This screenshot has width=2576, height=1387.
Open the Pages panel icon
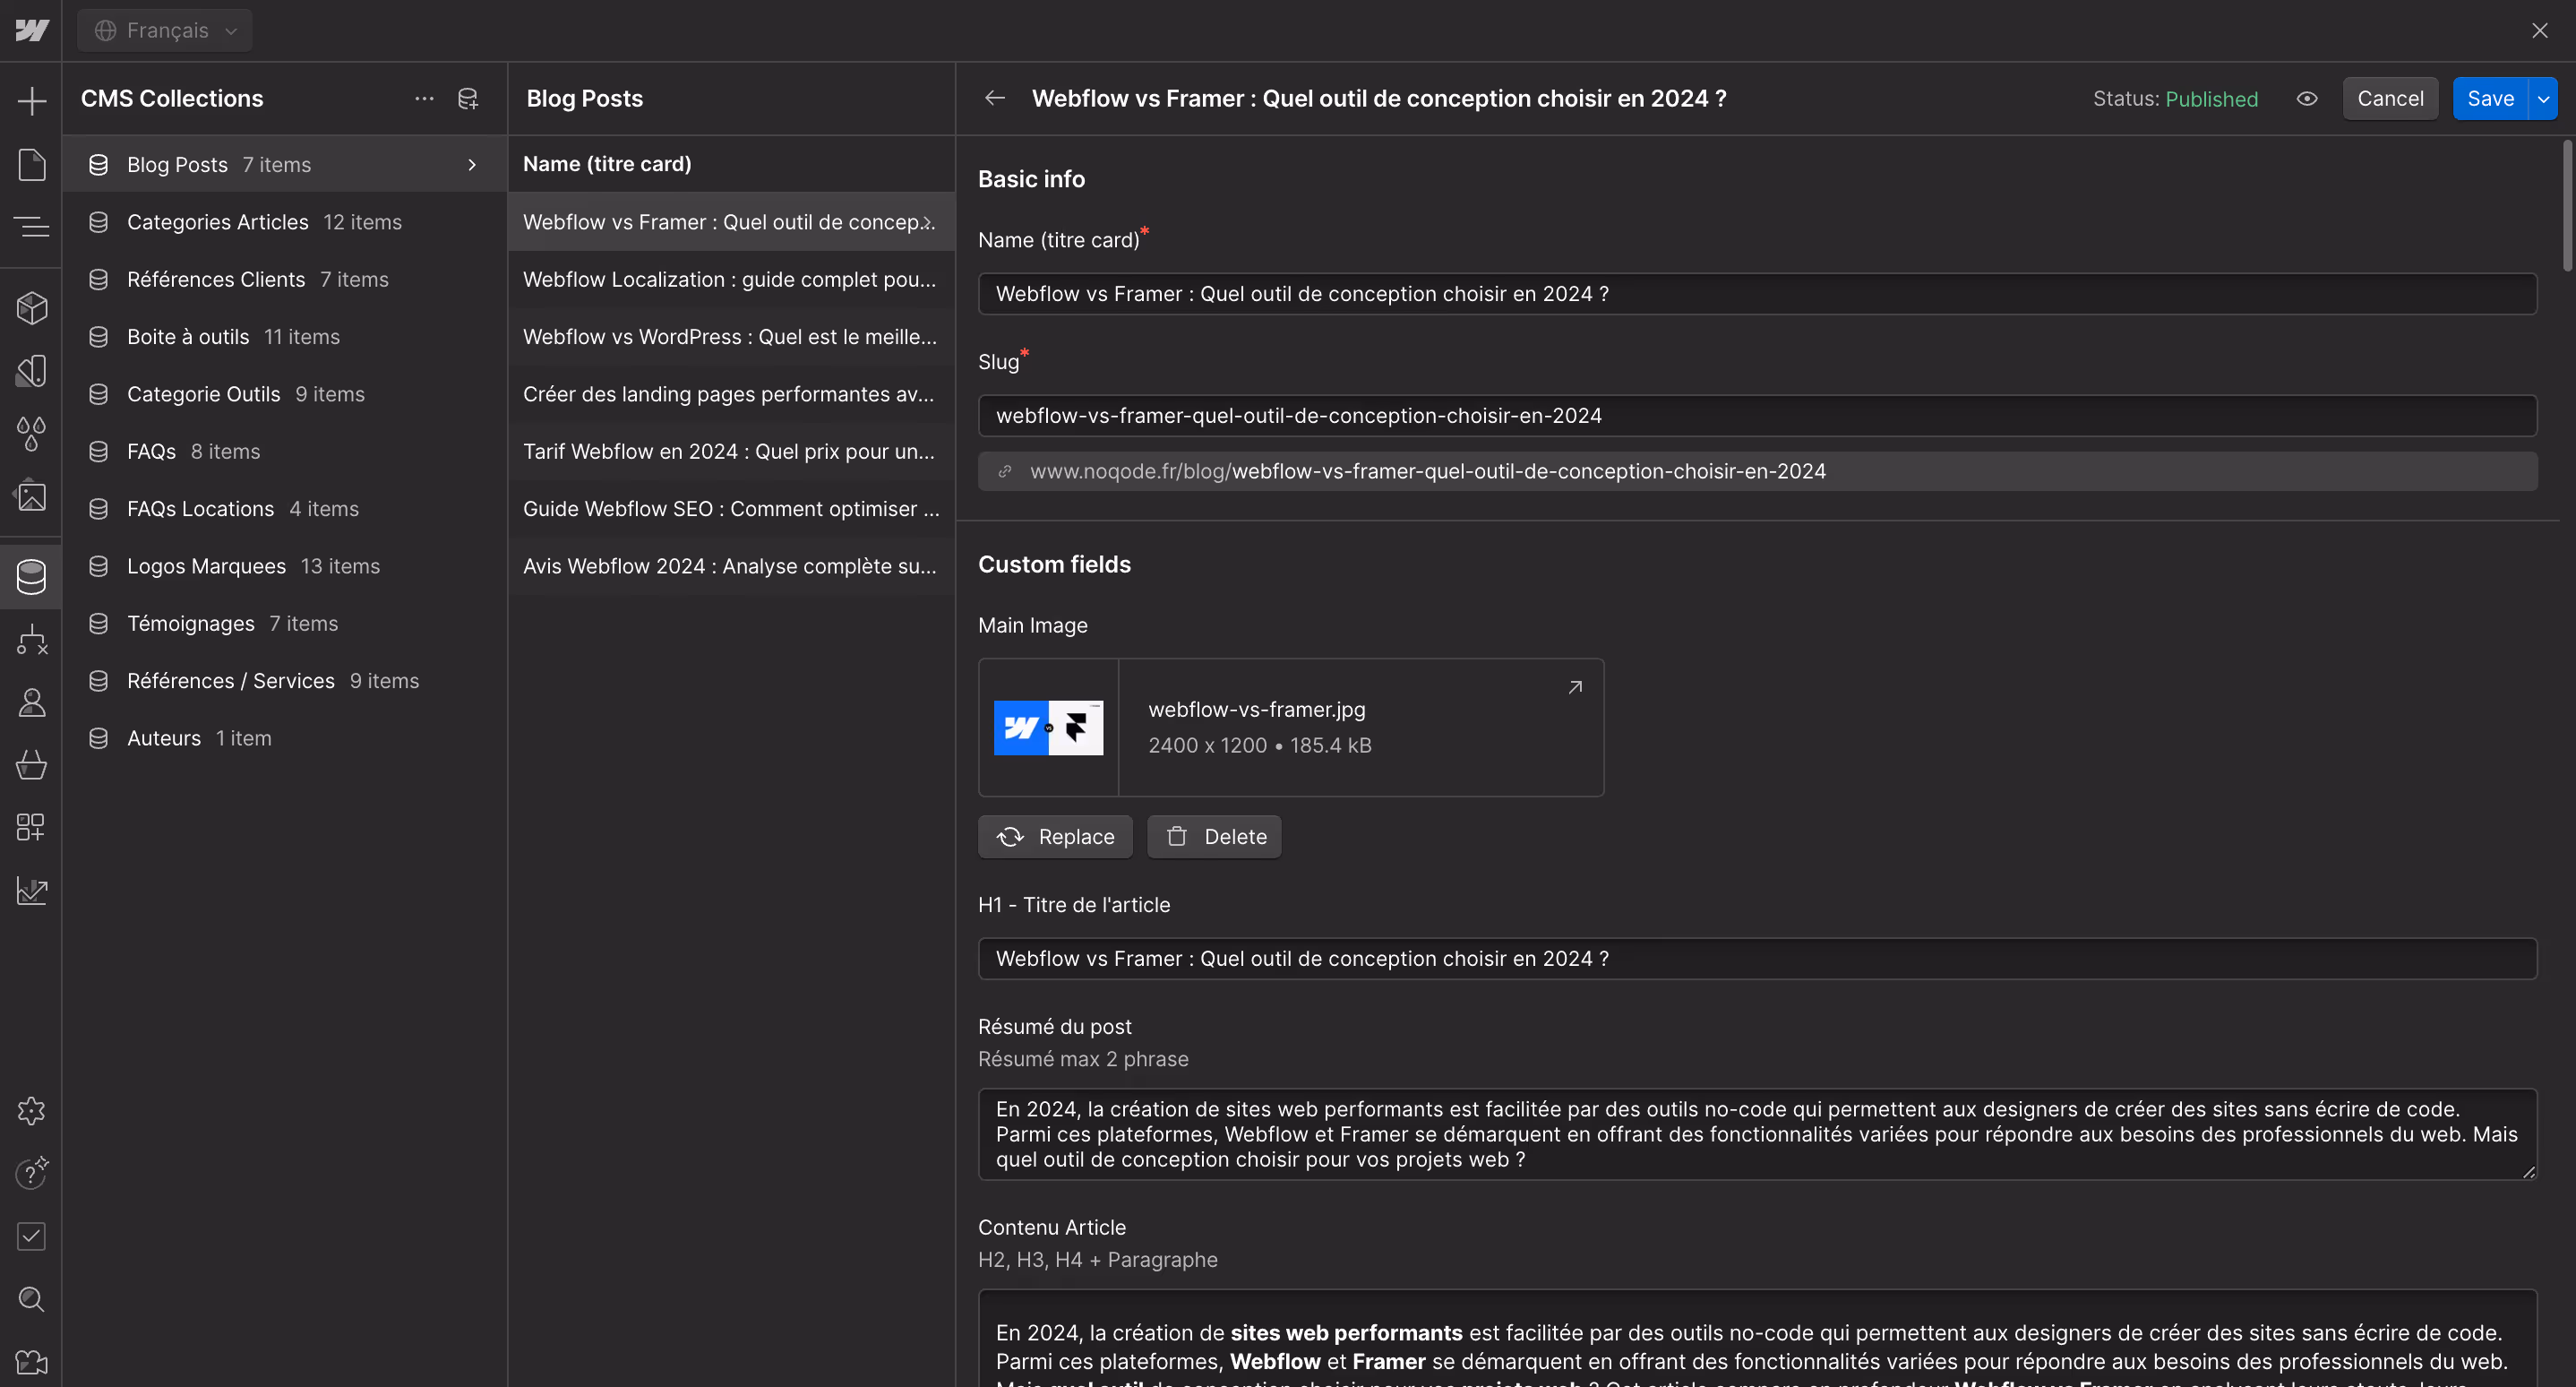tap(31, 165)
